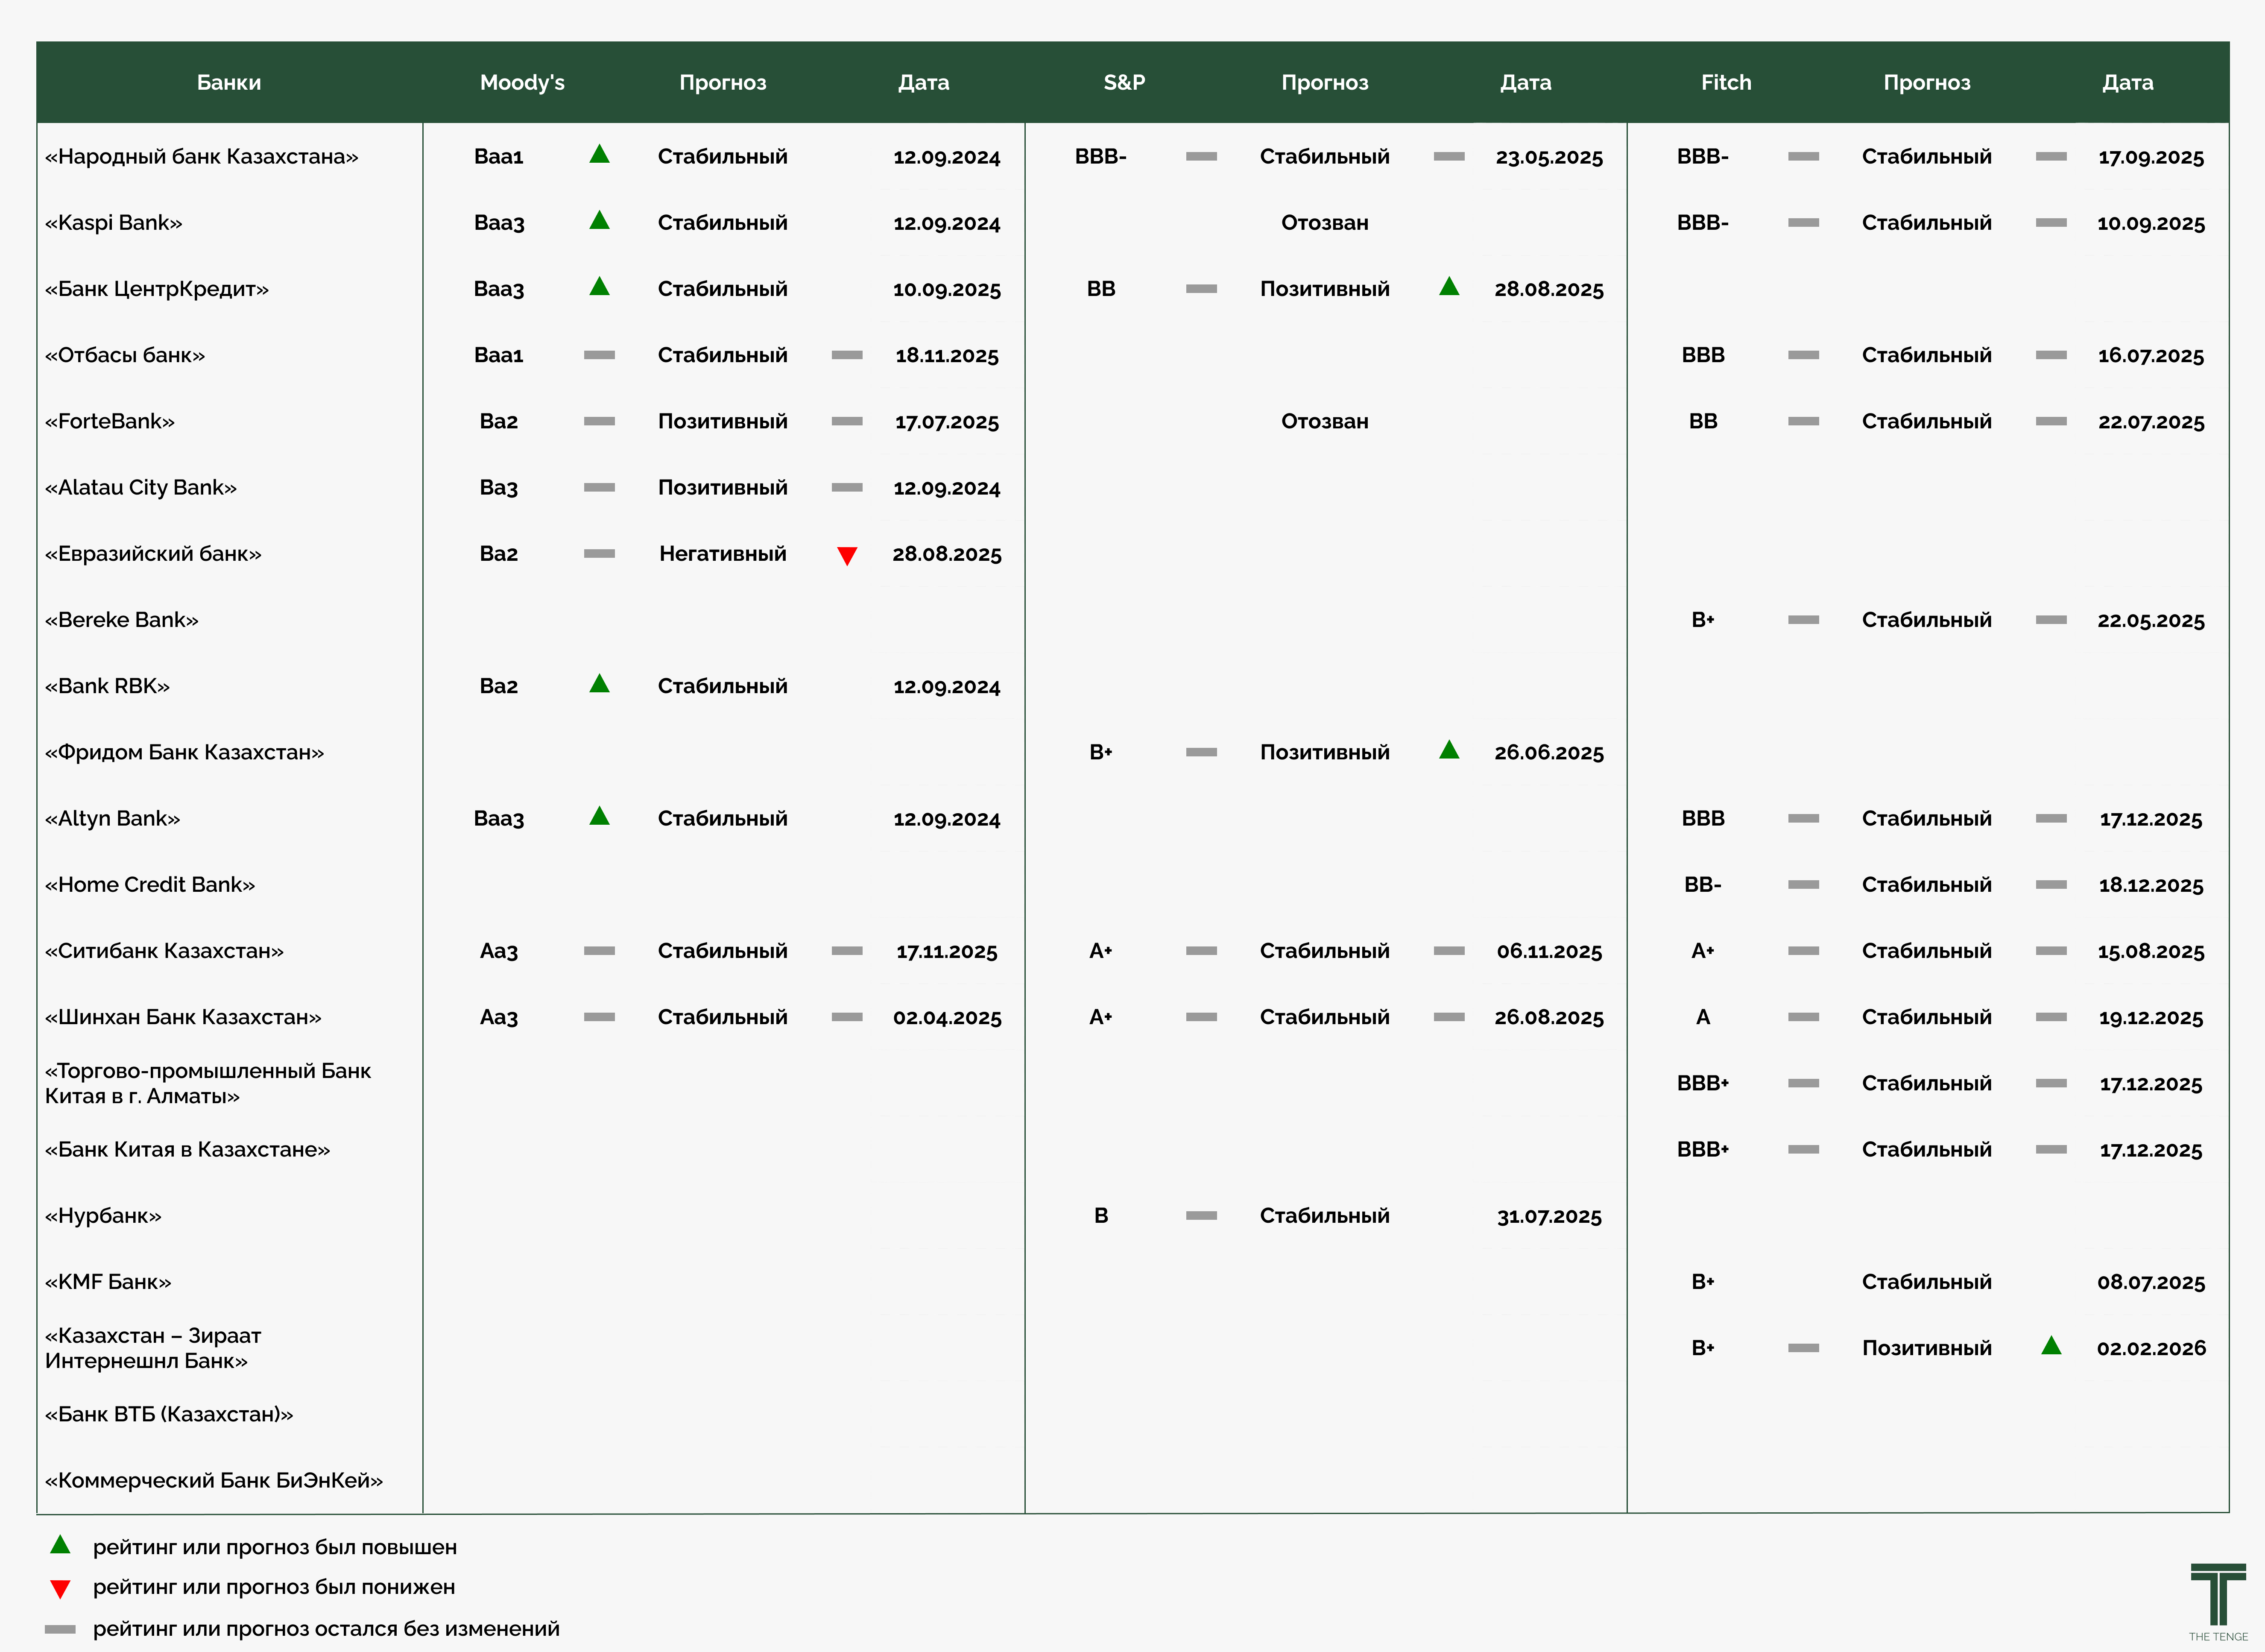Viewport: 2265px width, 1652px height.
Task: Click the Fitch column header
Action: pos(1726,82)
